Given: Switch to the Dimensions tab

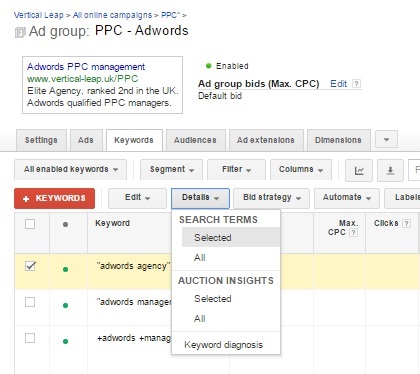Looking at the screenshot, I should (x=338, y=140).
